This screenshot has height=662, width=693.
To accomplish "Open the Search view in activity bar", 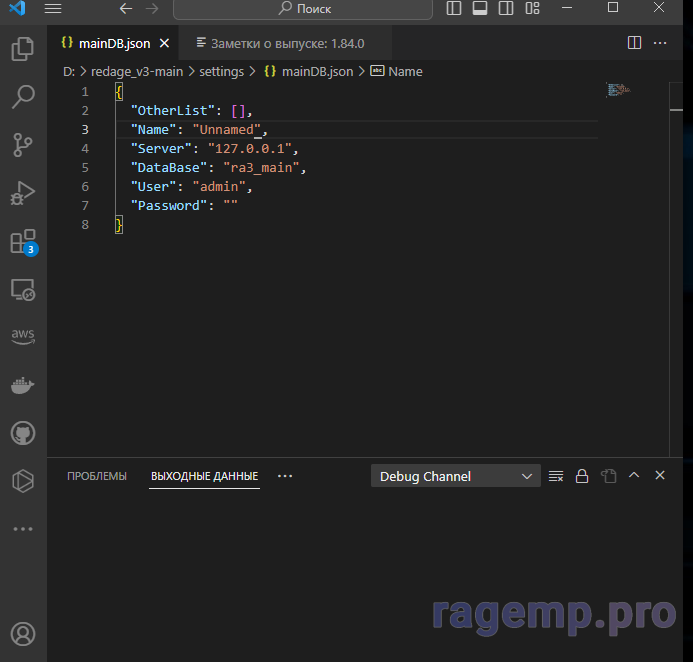I will pyautogui.click(x=22, y=97).
